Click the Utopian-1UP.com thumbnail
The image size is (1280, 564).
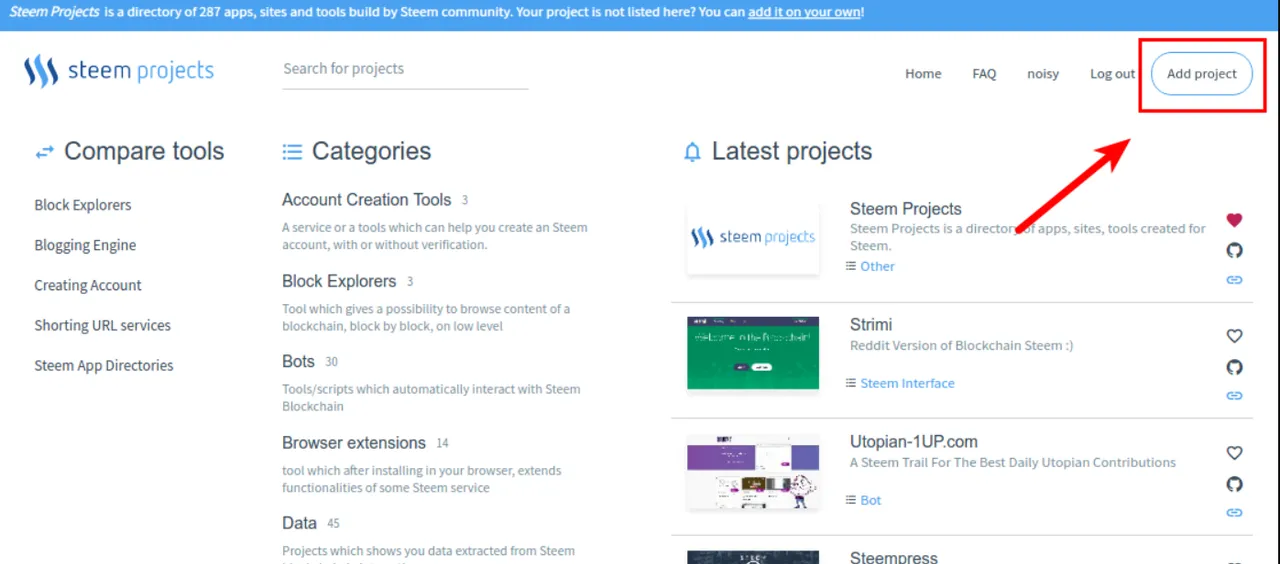coord(753,471)
